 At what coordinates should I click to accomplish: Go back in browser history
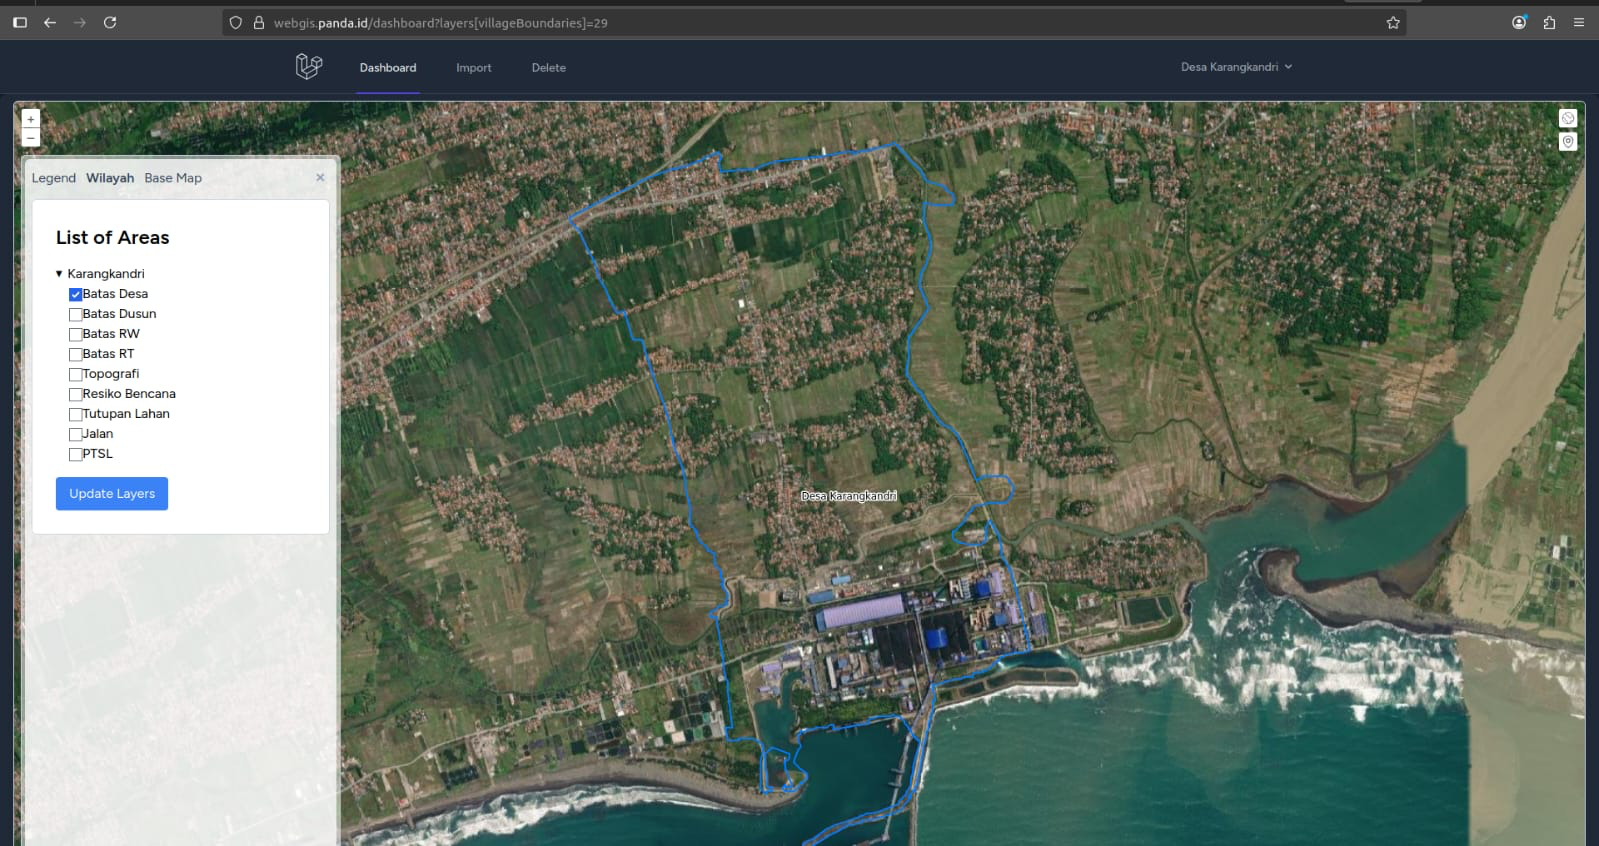[x=50, y=22]
